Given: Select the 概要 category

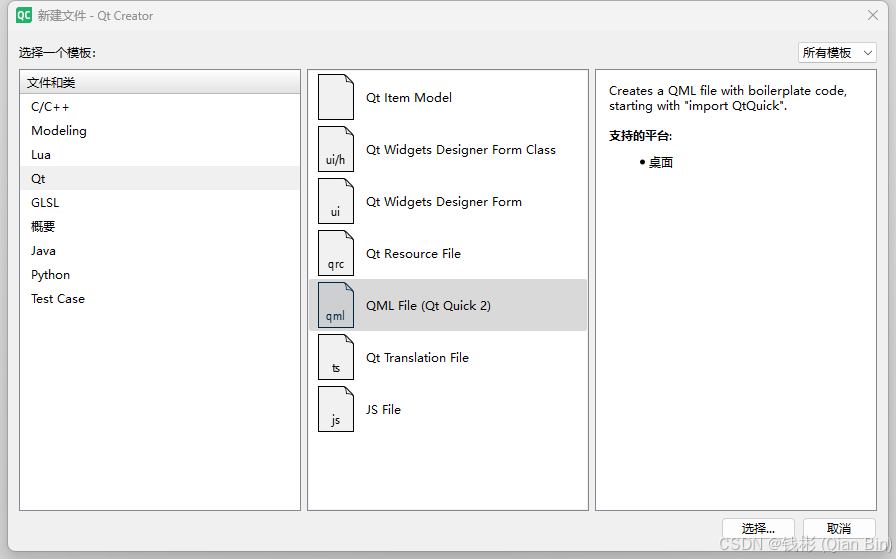Looking at the screenshot, I should pos(160,227).
